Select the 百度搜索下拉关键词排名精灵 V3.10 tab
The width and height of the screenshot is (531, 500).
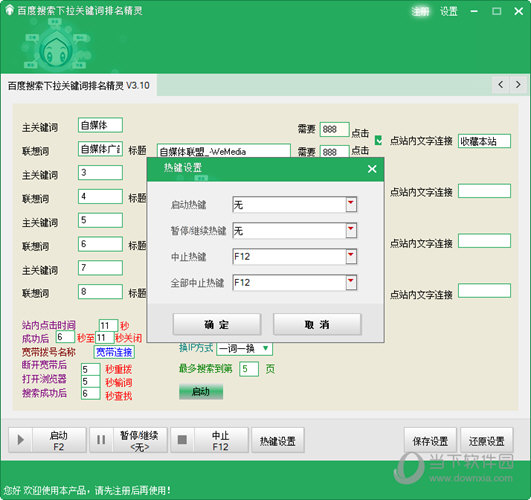click(79, 86)
